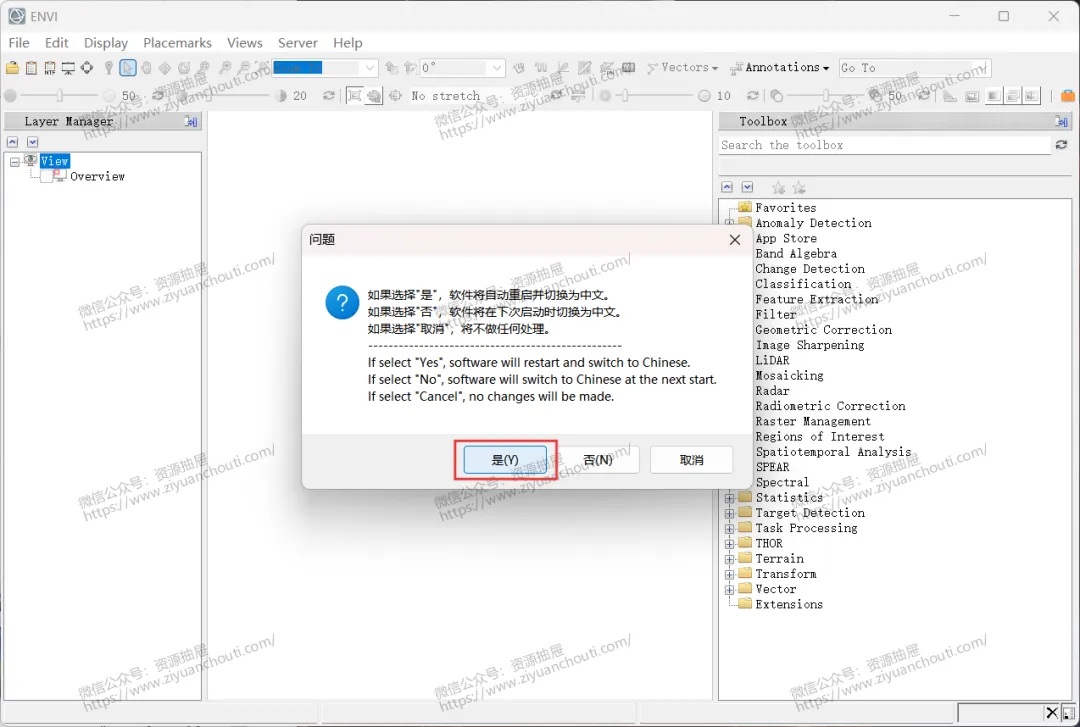Select the Vector toolbox folder
The height and width of the screenshot is (727, 1080).
coord(776,589)
